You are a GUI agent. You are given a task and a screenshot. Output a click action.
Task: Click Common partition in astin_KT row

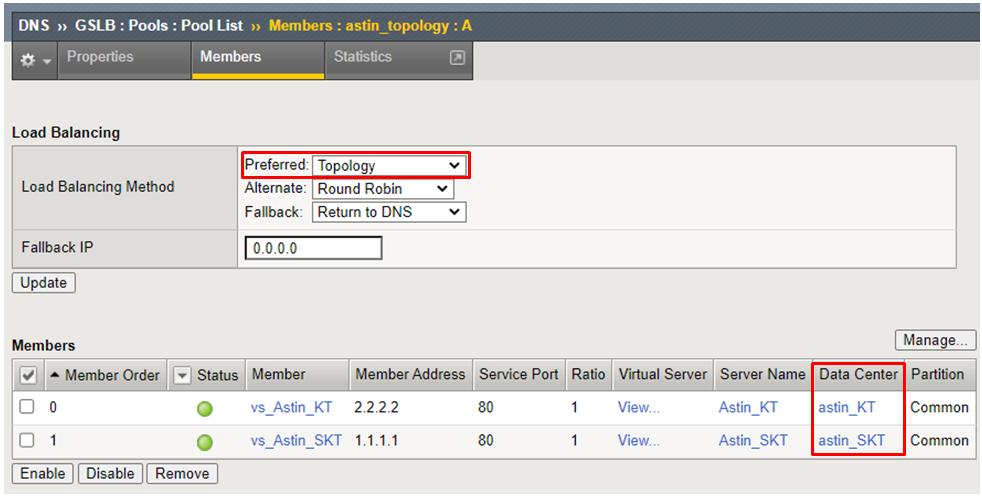939,407
